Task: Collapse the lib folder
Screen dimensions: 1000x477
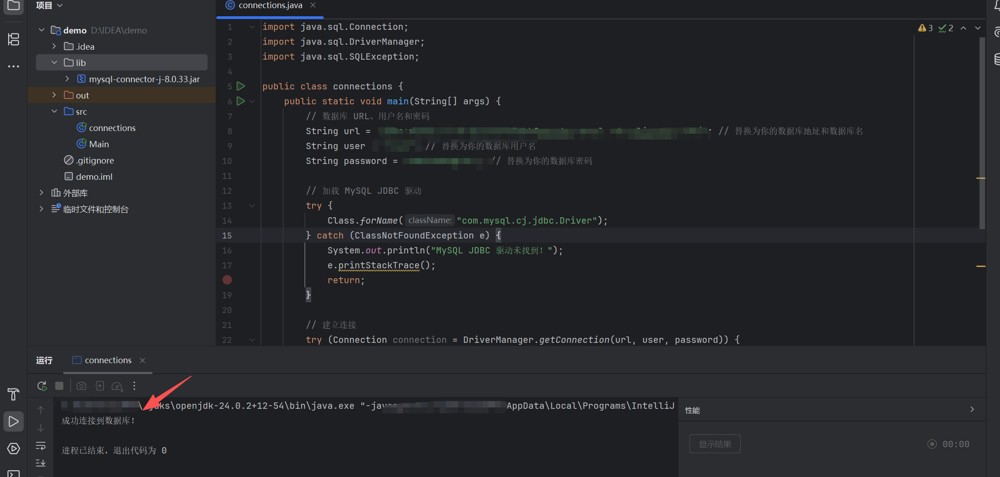Action: [x=54, y=62]
